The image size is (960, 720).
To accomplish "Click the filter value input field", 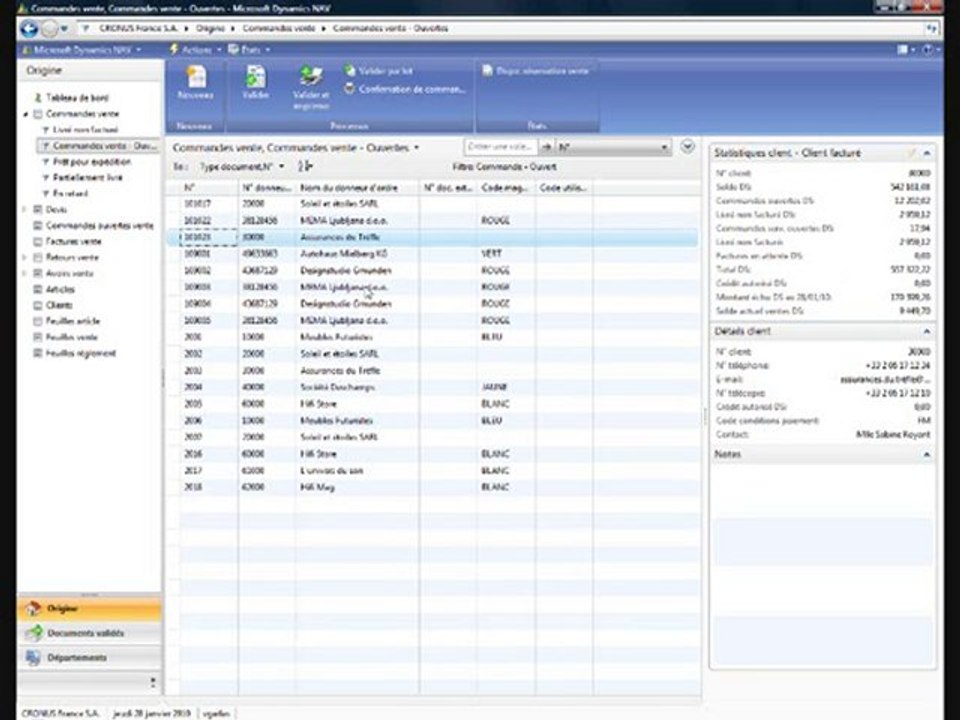I will pyautogui.click(x=500, y=147).
